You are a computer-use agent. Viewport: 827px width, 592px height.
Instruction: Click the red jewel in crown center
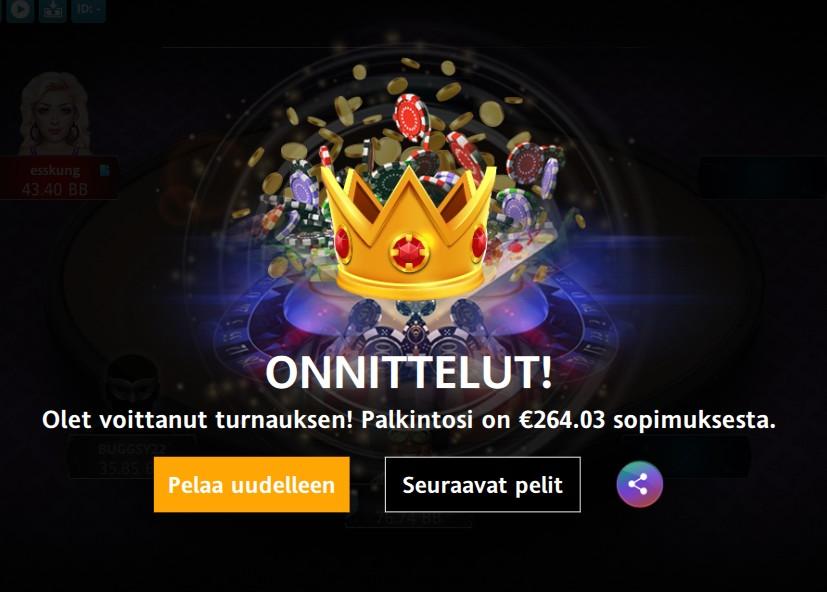click(409, 252)
